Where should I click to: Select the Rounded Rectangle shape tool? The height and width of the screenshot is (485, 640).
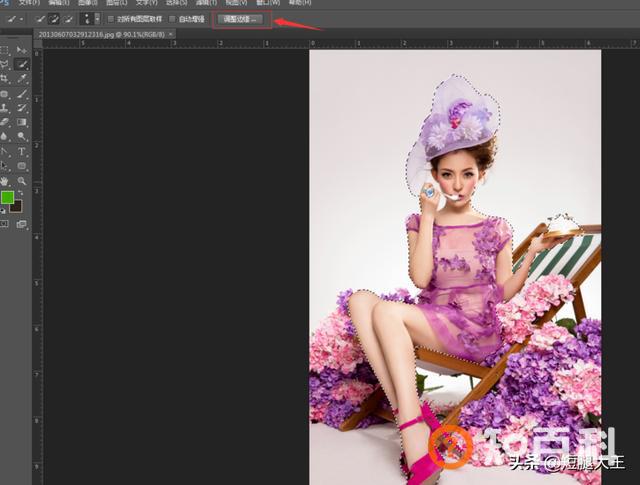[22, 166]
